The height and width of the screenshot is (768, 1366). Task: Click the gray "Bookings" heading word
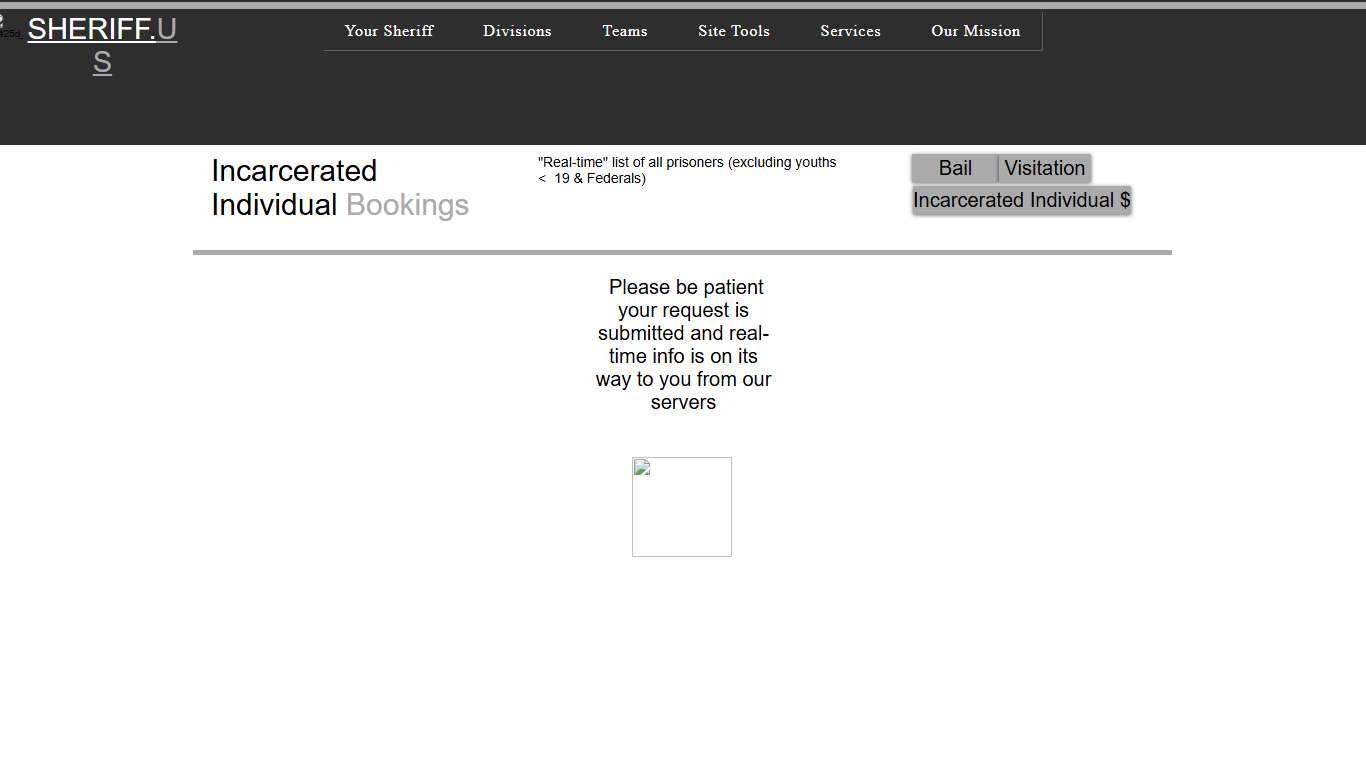[407, 205]
